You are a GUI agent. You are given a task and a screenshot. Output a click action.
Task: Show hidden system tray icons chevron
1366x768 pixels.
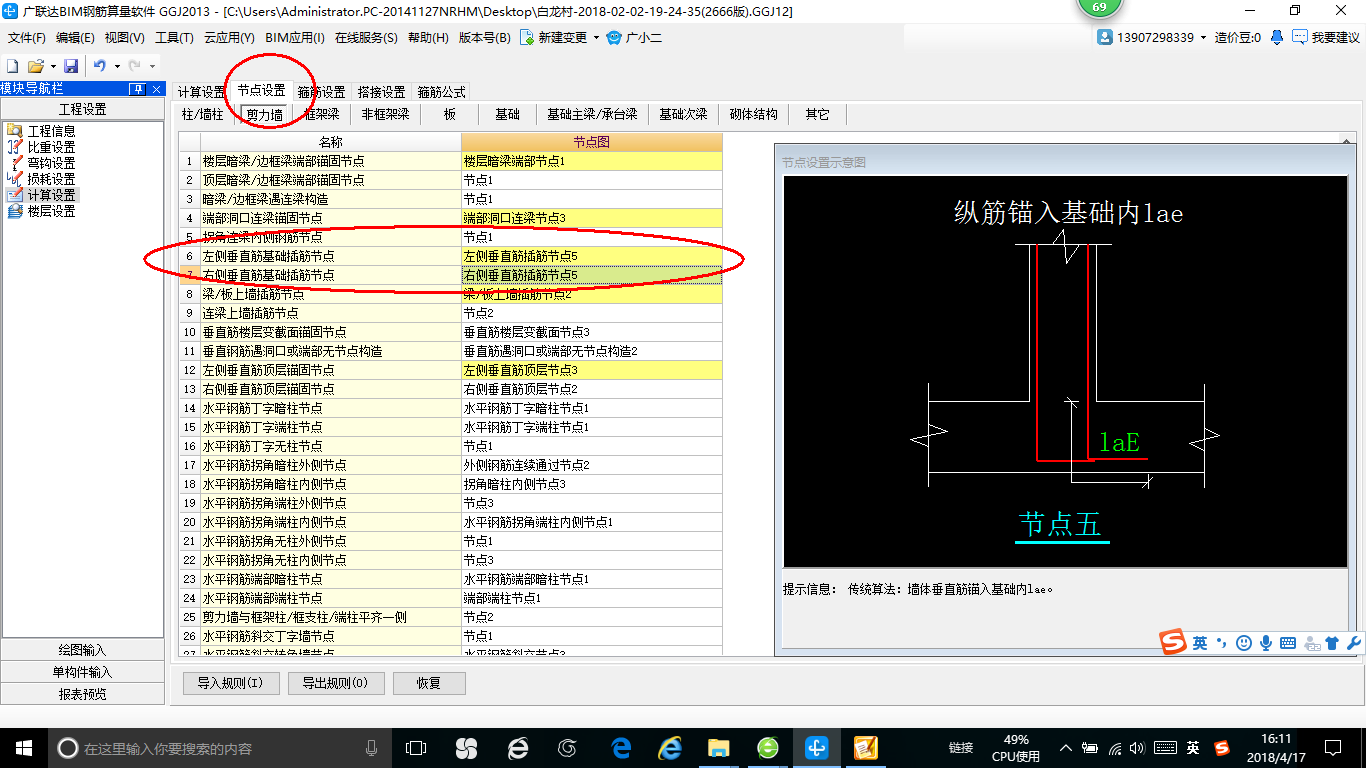[1066, 747]
